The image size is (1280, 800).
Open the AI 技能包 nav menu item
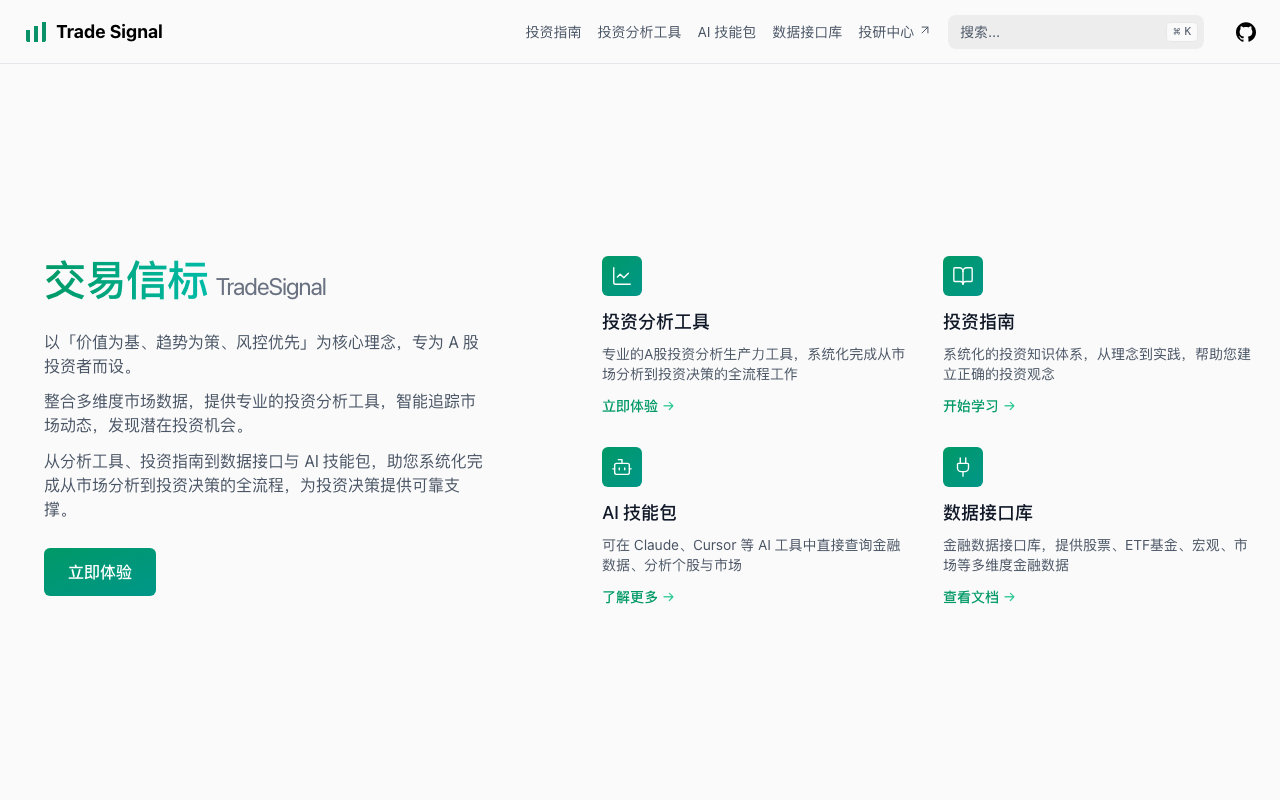[727, 32]
